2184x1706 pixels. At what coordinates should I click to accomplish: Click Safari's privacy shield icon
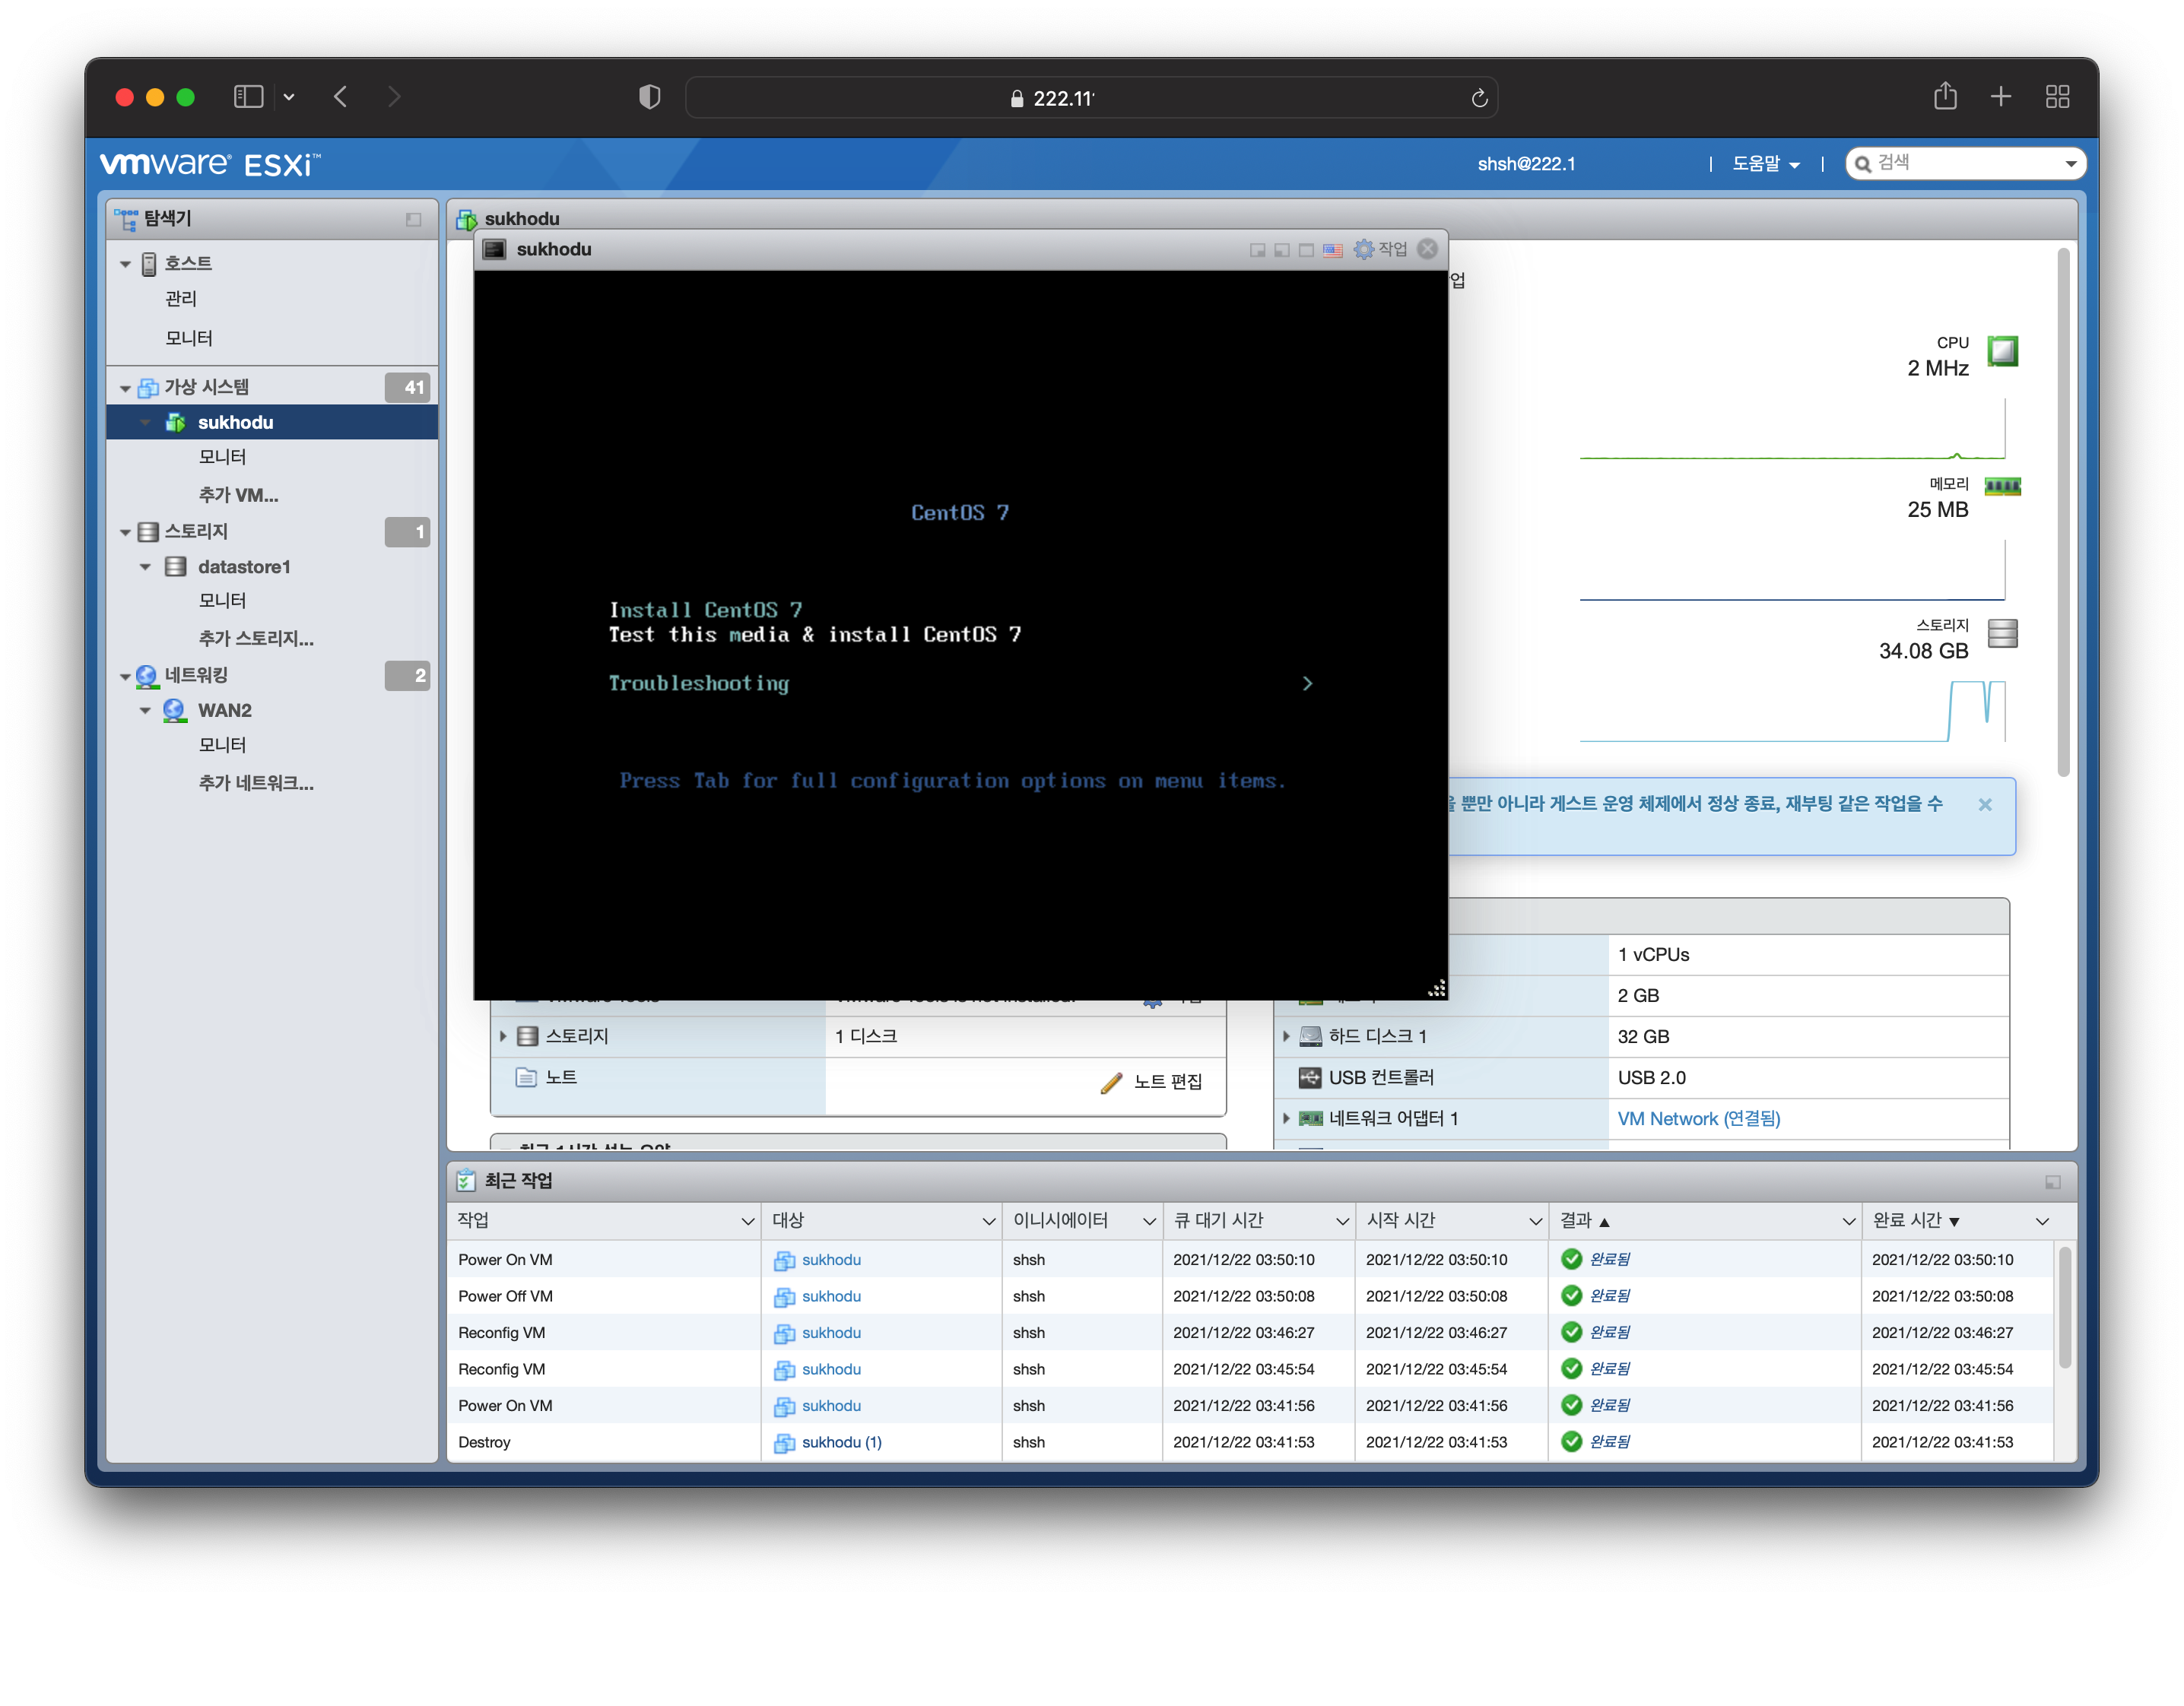(649, 97)
